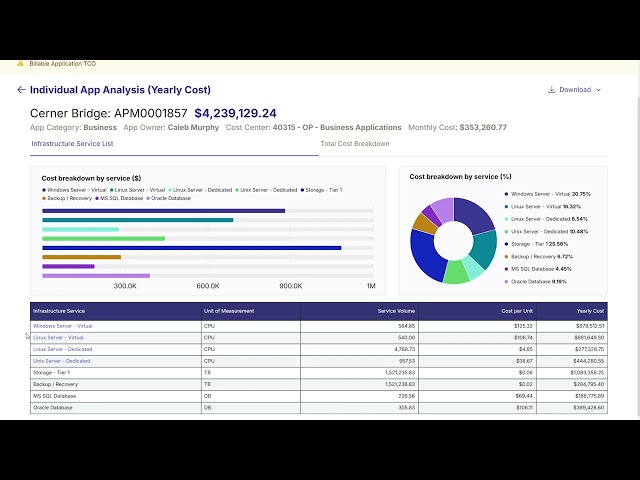Open the Linux Server - Virtual table link
The height and width of the screenshot is (480, 640).
point(58,338)
